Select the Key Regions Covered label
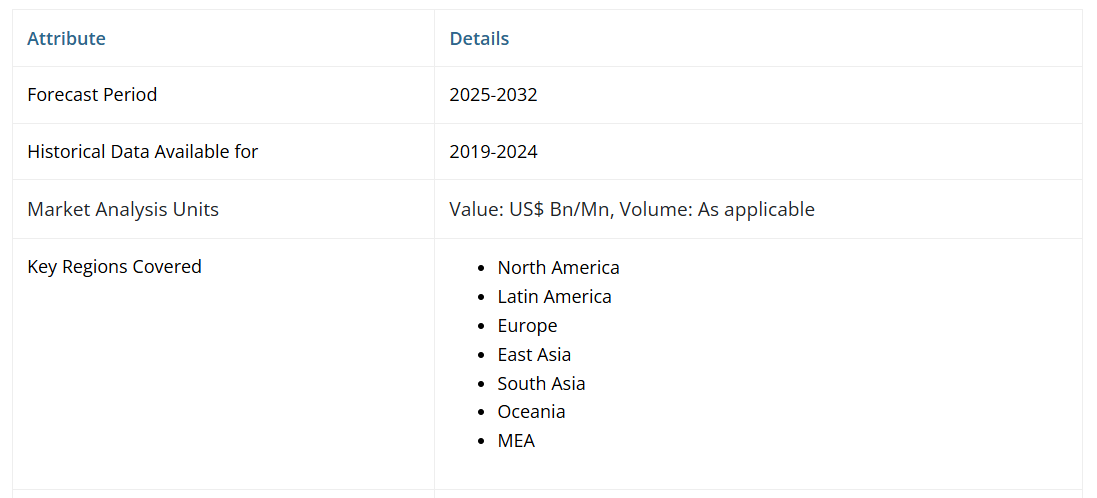The image size is (1097, 498). [x=114, y=267]
